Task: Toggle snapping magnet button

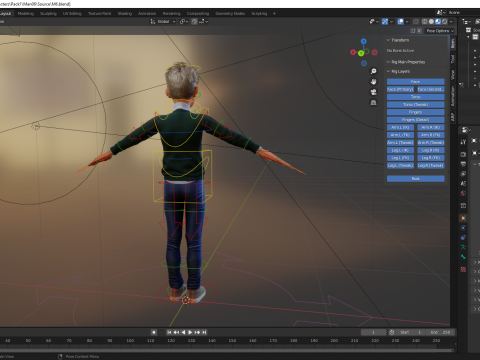Action: tap(195, 22)
